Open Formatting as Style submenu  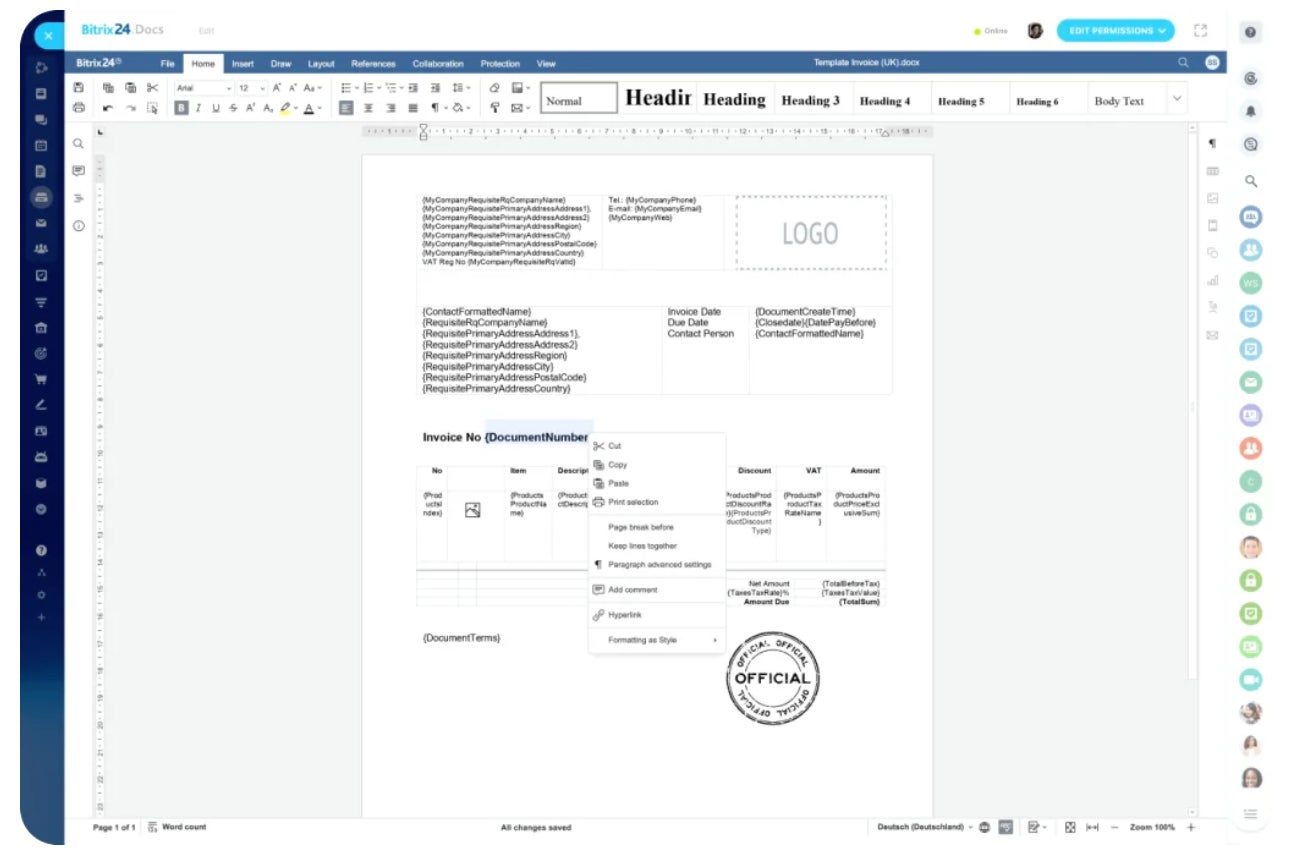click(x=656, y=640)
